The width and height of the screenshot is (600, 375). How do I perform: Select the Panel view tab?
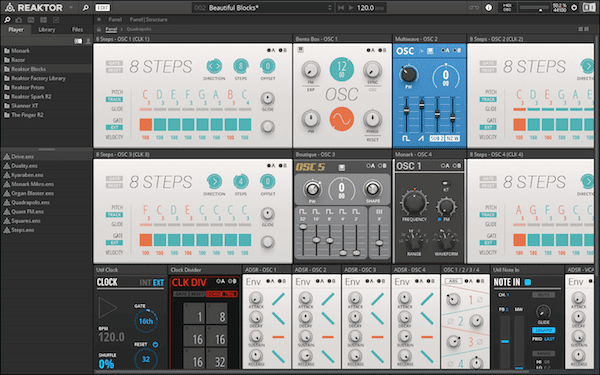115,20
